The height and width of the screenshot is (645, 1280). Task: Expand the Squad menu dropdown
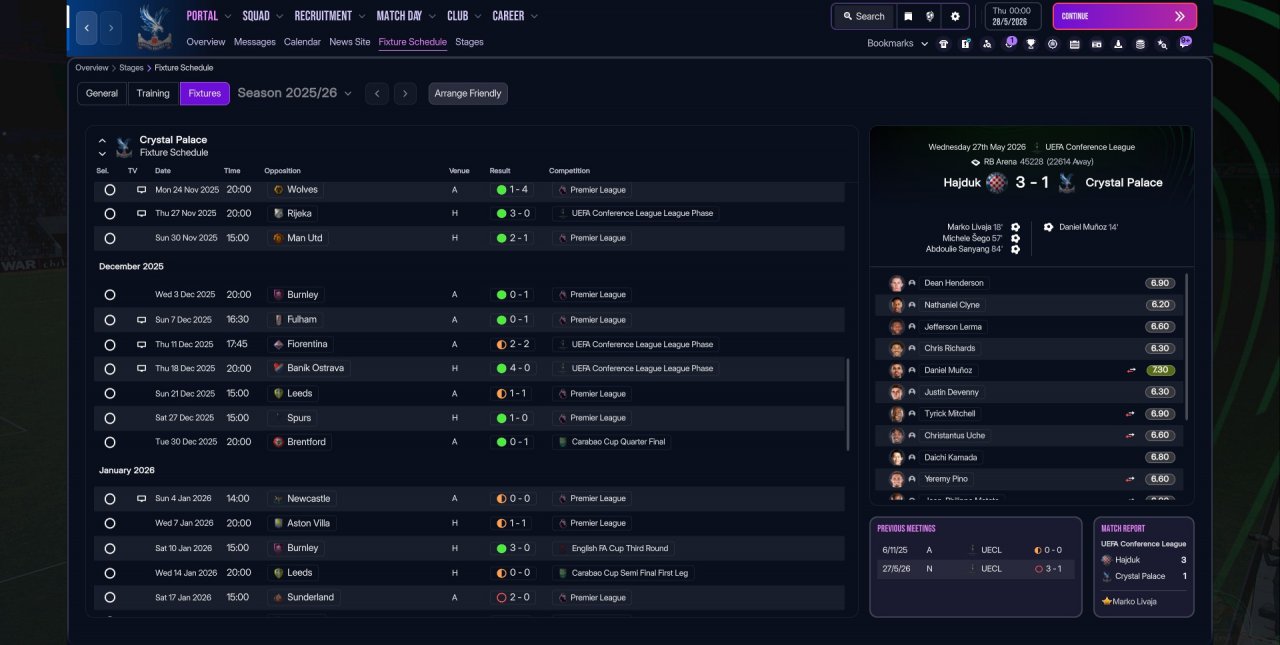pos(279,16)
